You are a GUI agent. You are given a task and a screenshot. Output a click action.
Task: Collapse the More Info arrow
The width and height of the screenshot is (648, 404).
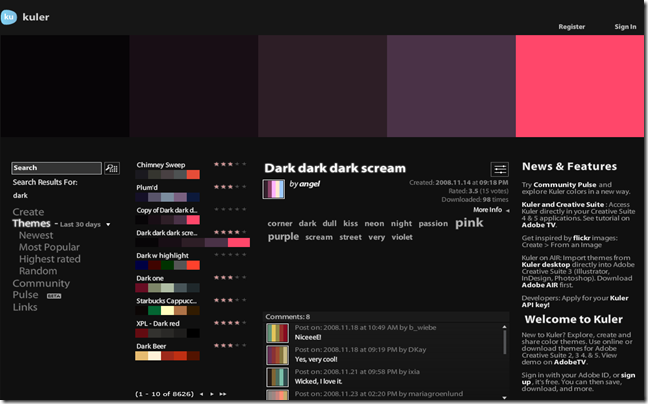[507, 210]
